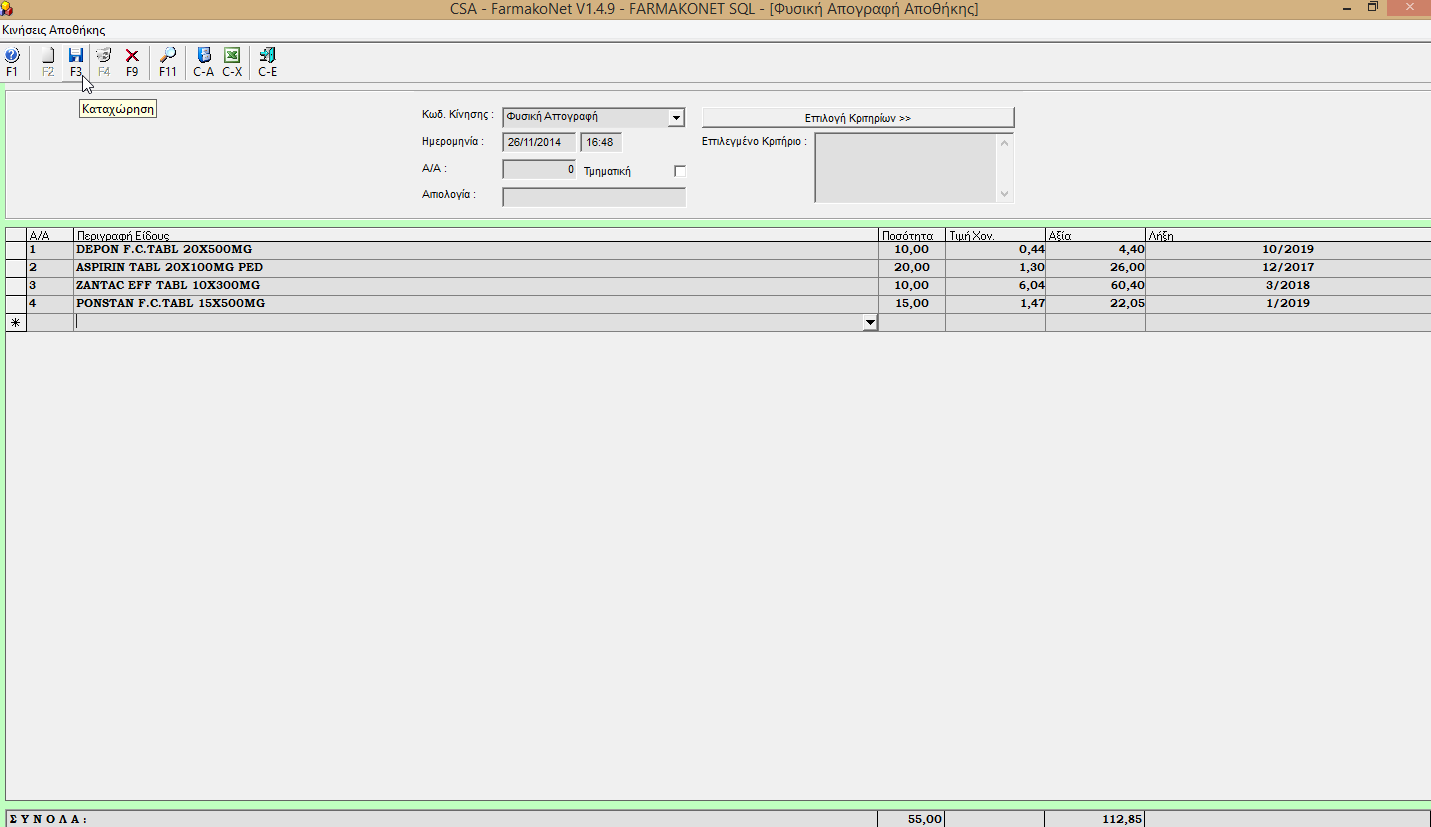1431x827 pixels.
Task: Click the criteria box scroll-down arrow
Action: pos(1005,194)
